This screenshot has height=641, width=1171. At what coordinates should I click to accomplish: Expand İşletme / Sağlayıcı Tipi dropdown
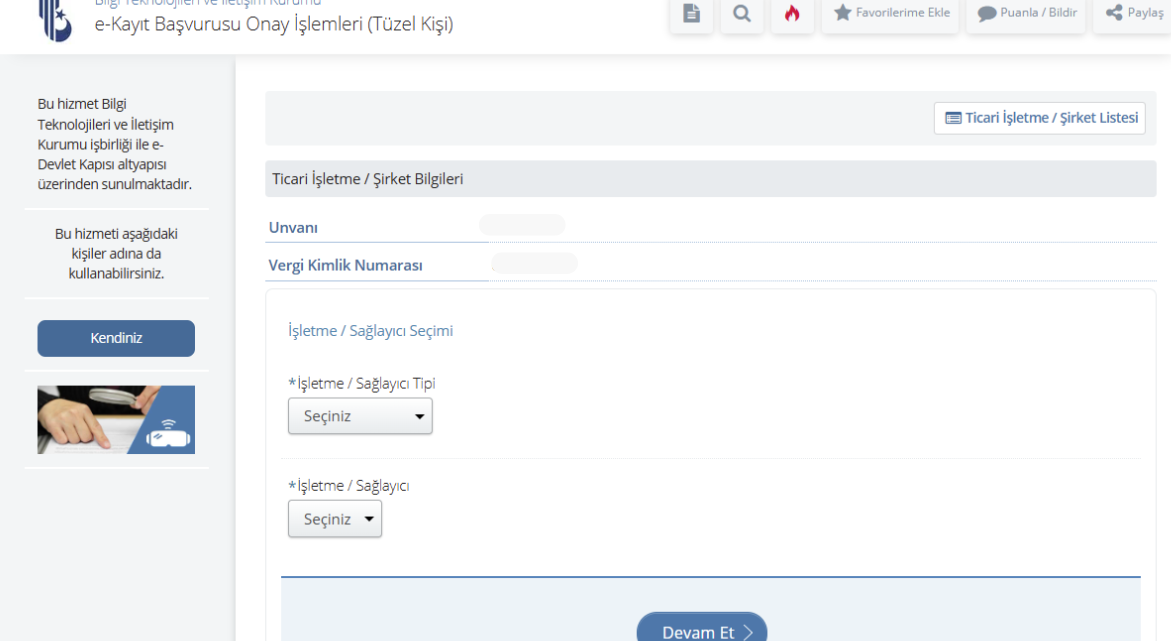coord(360,416)
